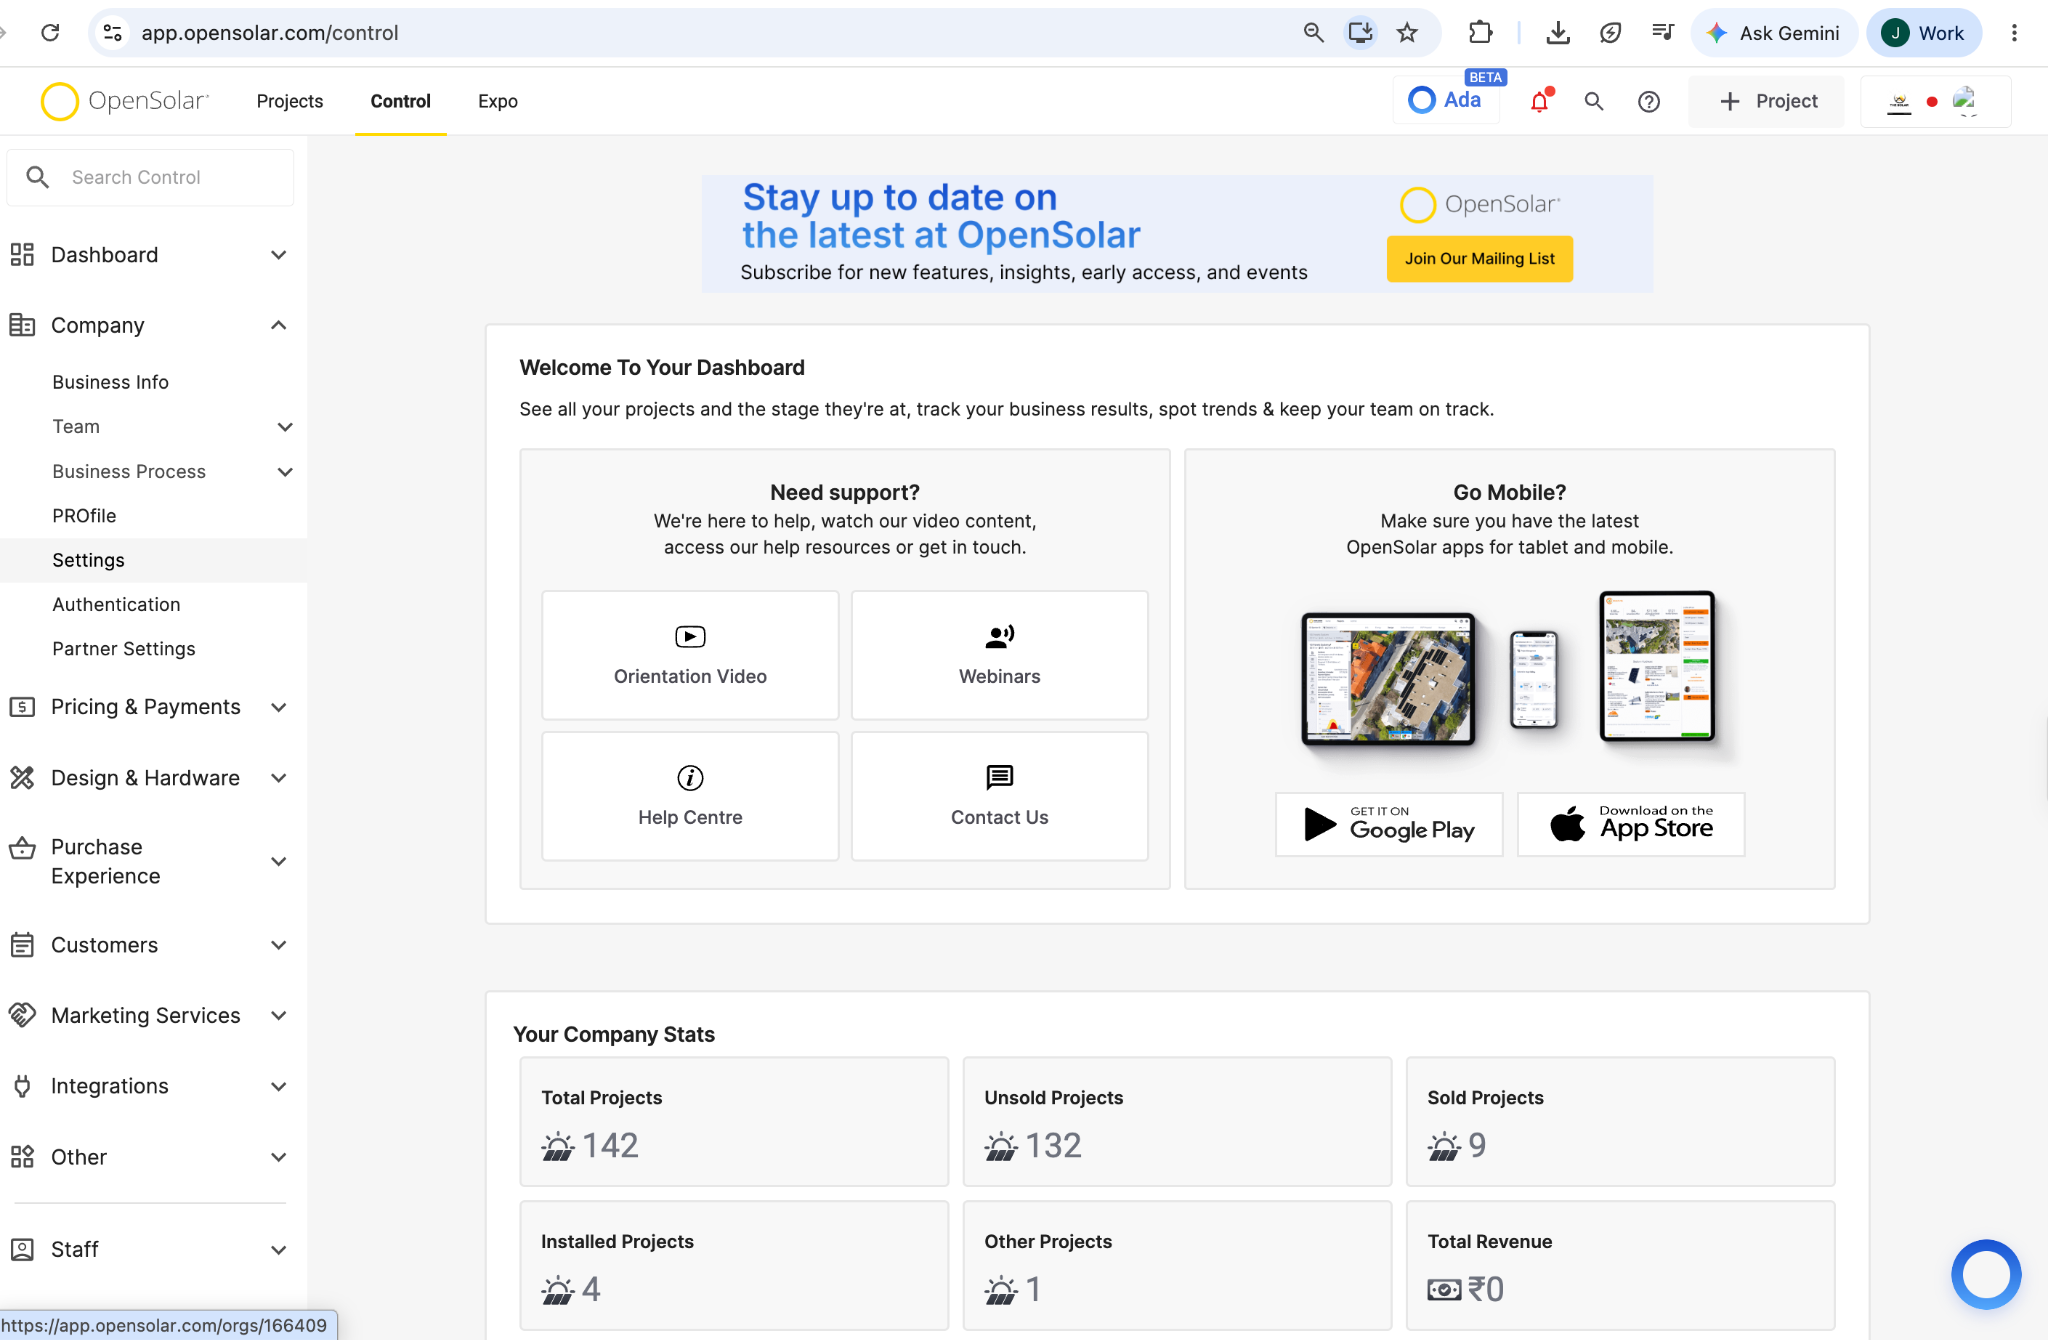Click the Ask Gemini button

pos(1774,33)
